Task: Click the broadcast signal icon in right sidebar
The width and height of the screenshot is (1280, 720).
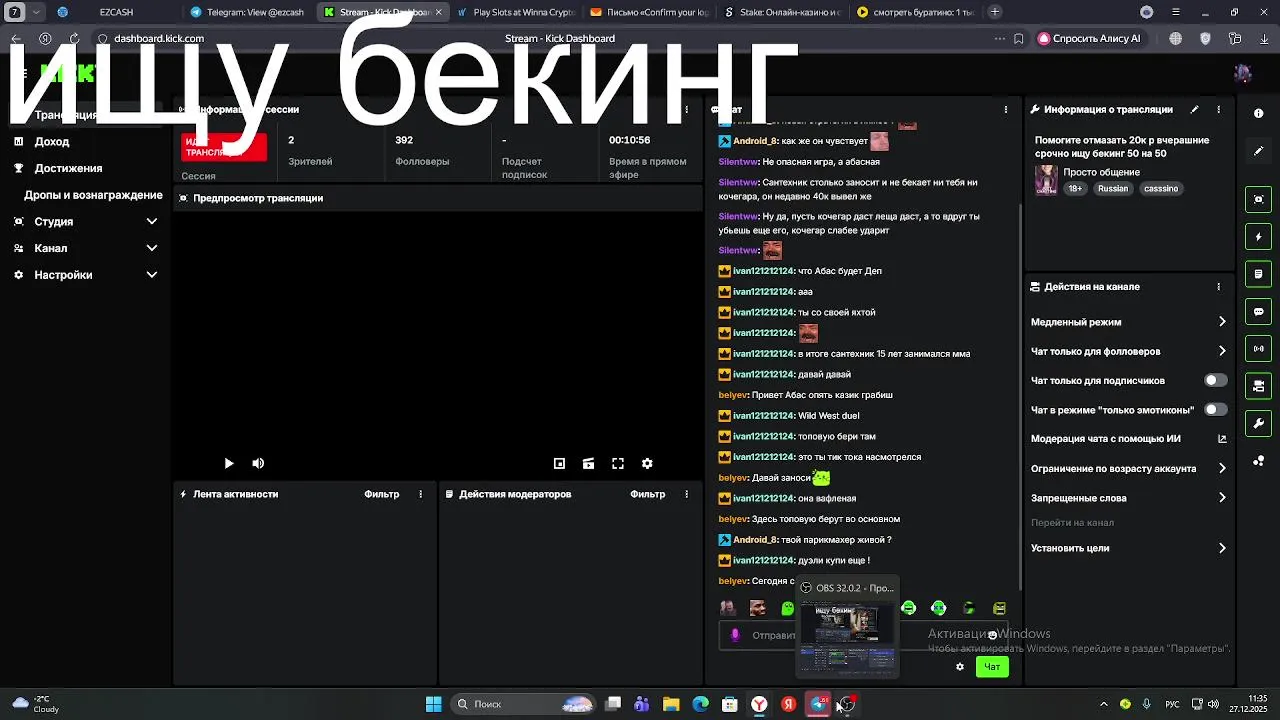Action: [1258, 349]
